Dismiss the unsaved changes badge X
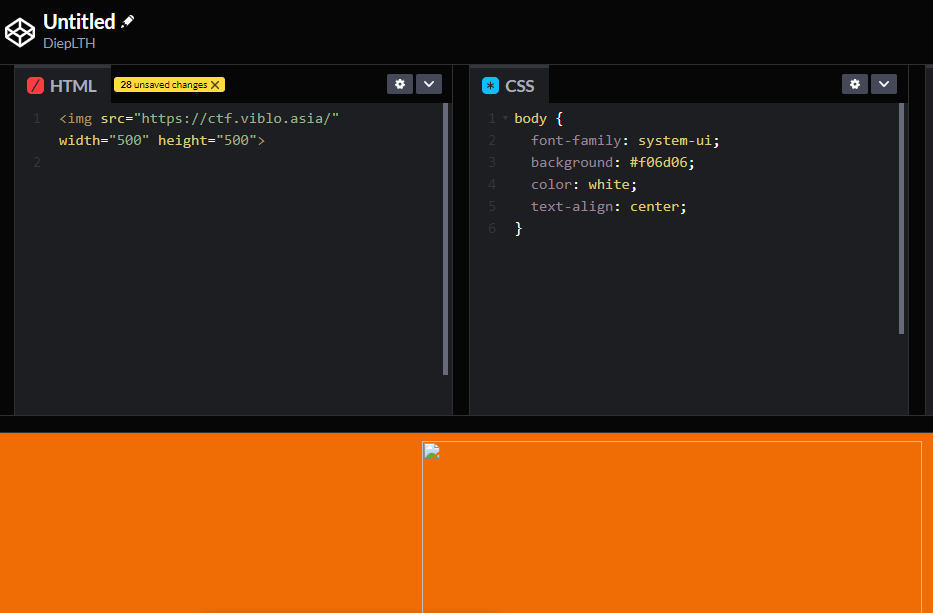 [x=215, y=85]
